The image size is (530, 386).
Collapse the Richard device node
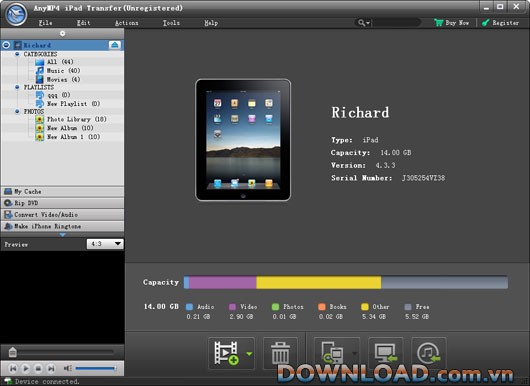tap(6, 45)
